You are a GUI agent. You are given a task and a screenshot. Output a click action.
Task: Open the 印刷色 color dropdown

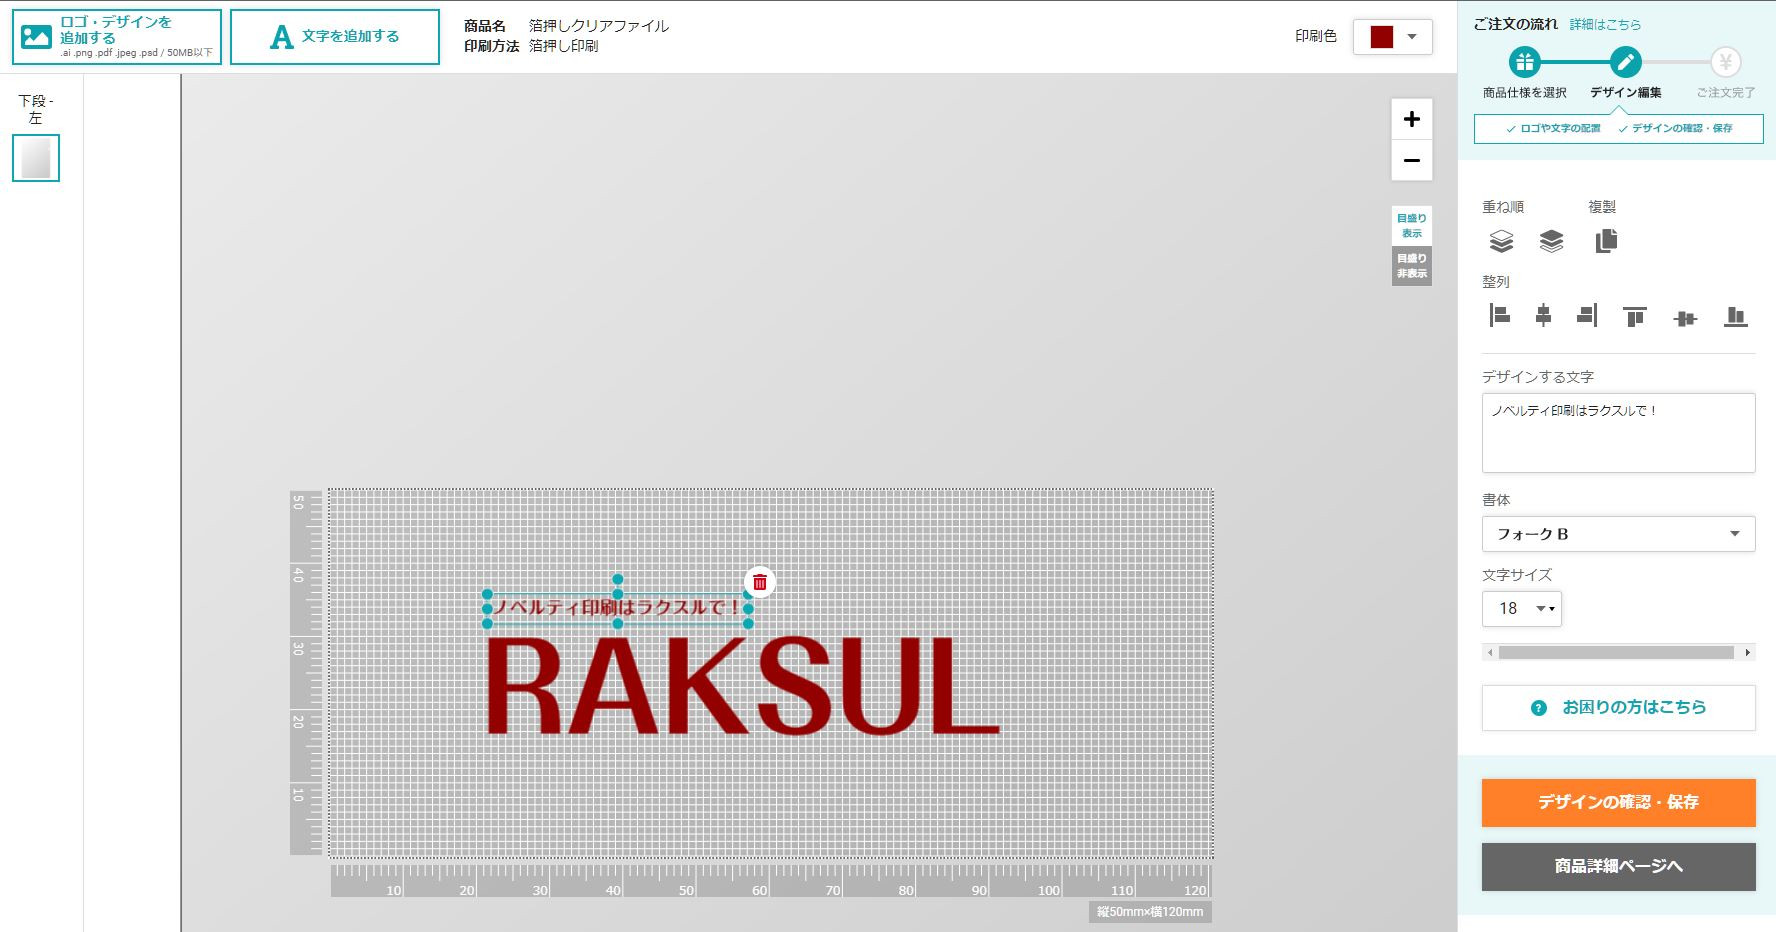(x=1393, y=37)
